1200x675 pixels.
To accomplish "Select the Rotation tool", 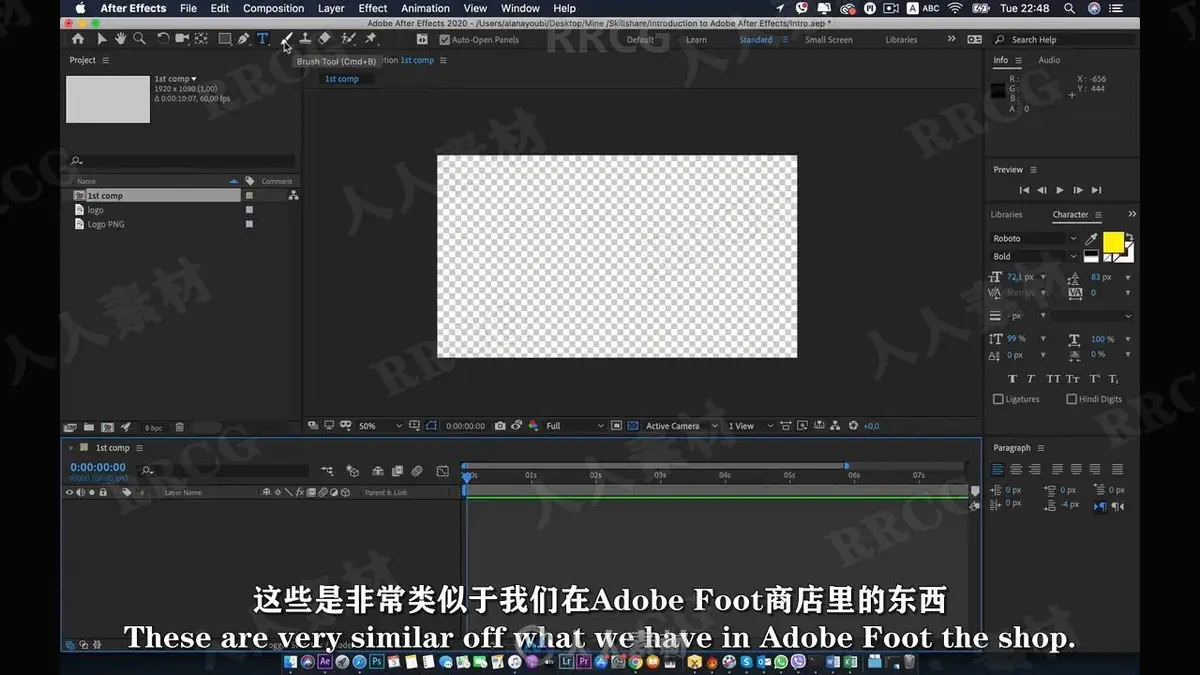I will pyautogui.click(x=163, y=39).
